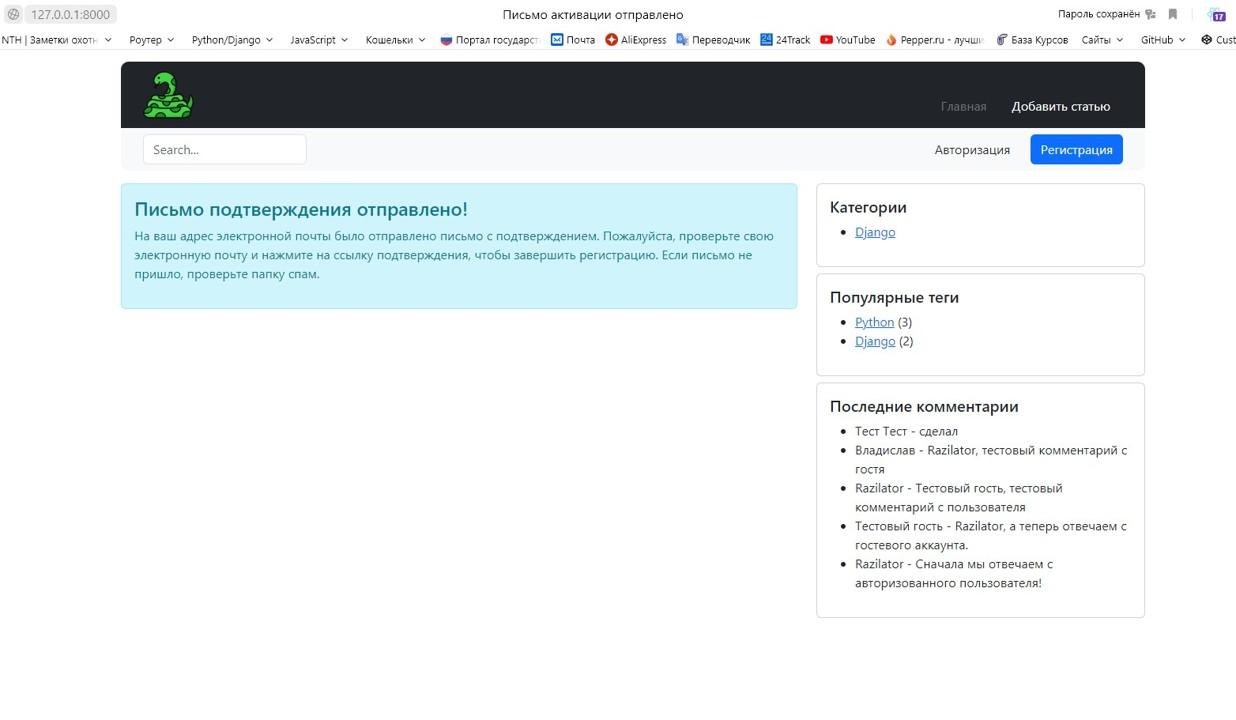Open the AliExpress bookmark

[636, 40]
